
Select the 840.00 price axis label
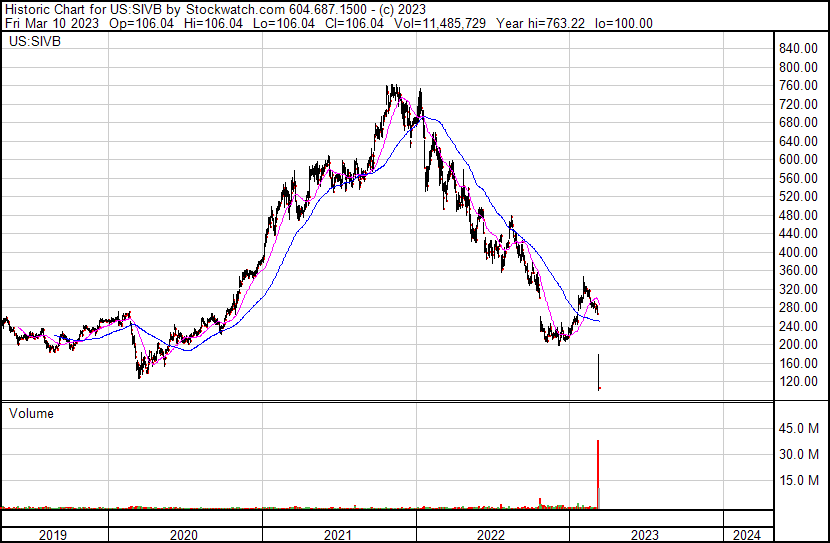coord(798,49)
